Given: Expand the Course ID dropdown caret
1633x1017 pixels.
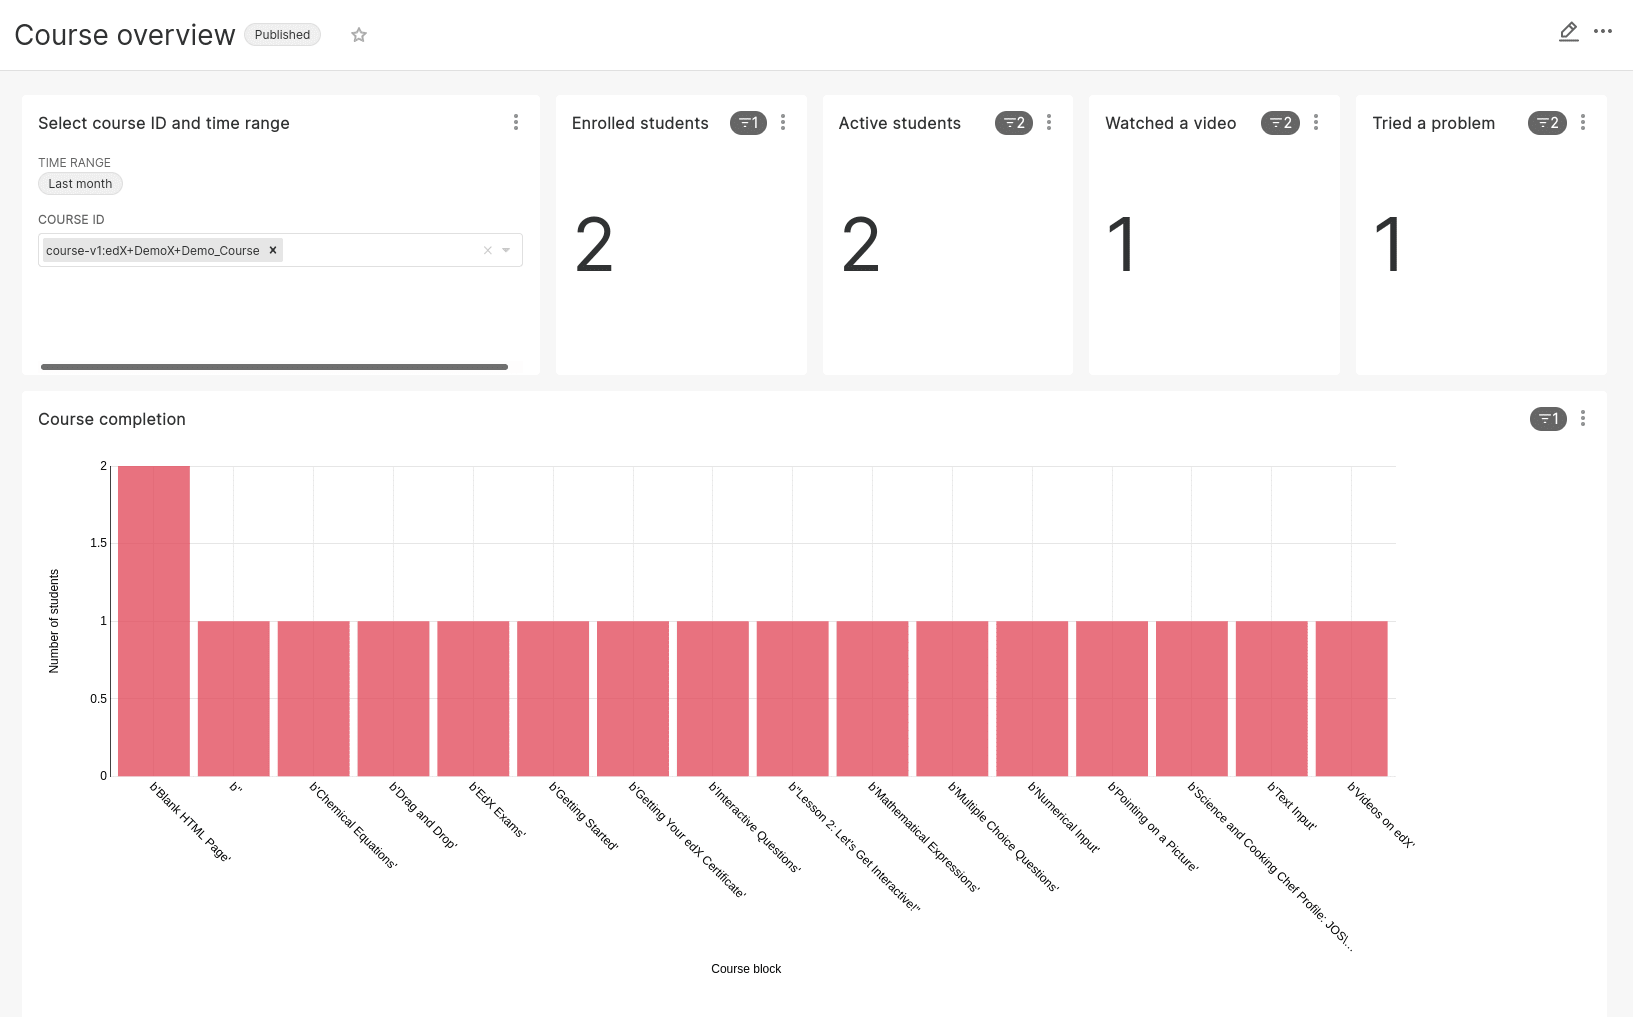Looking at the screenshot, I should (x=507, y=250).
